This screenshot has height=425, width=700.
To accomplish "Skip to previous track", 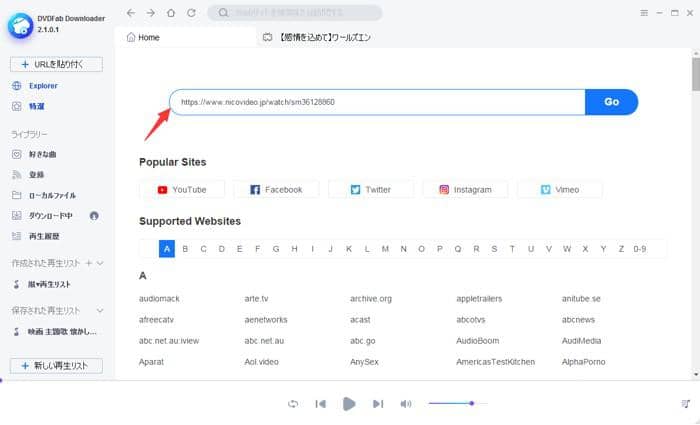I will [321, 404].
